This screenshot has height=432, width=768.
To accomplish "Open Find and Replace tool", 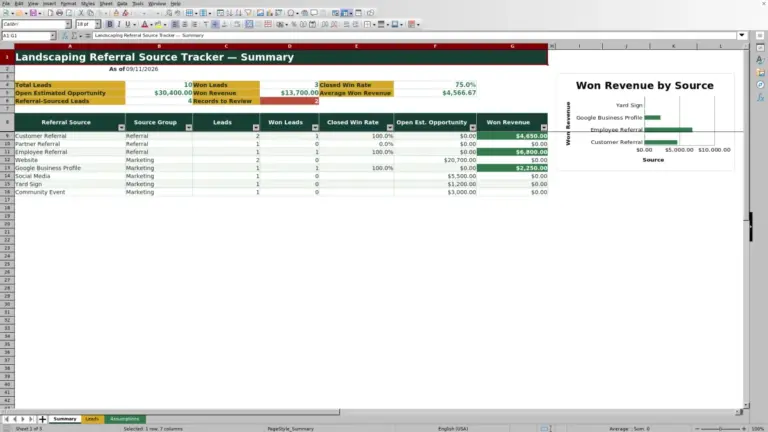I will point(168,13).
